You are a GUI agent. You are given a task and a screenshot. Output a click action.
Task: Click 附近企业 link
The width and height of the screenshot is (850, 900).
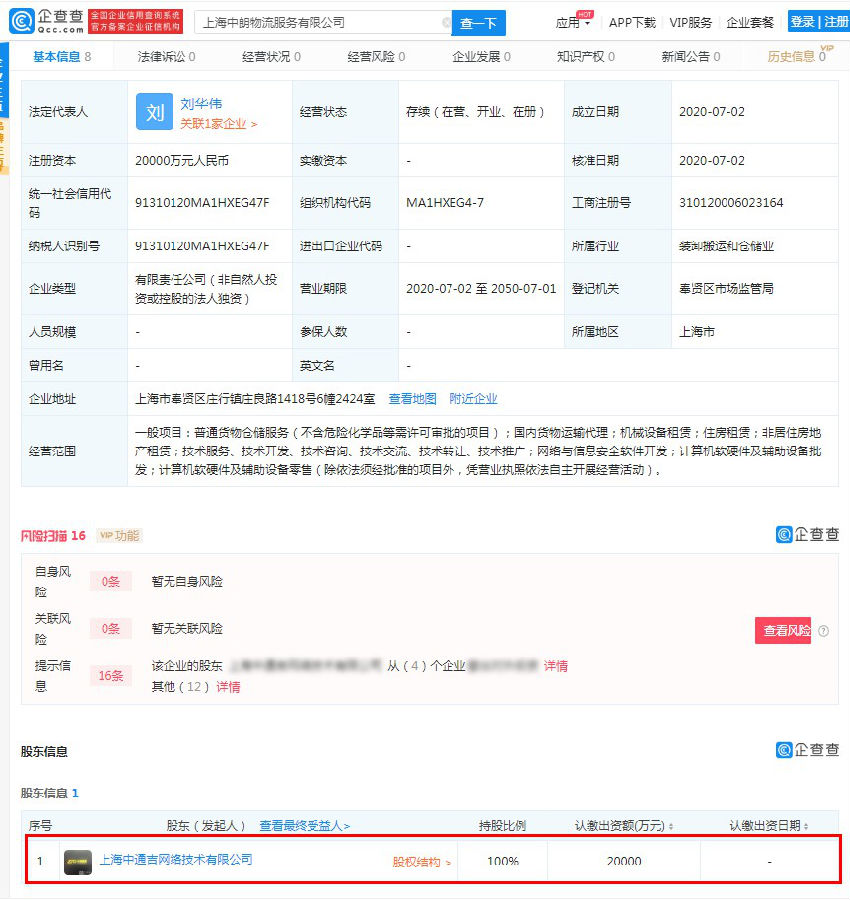473,398
